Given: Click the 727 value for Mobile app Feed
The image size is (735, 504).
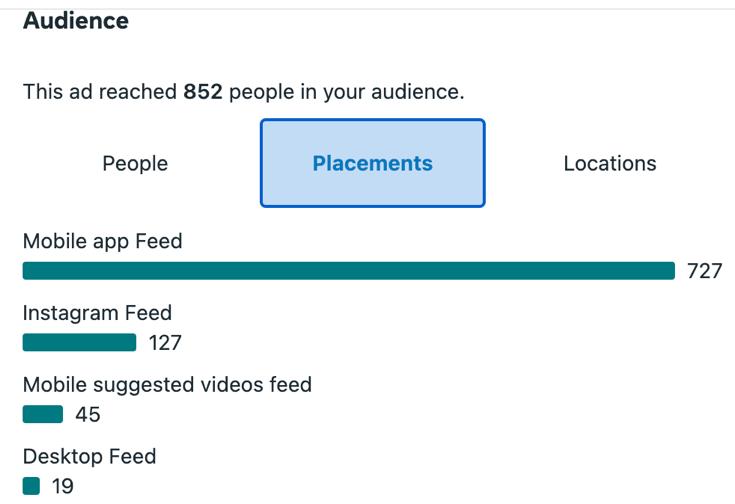Looking at the screenshot, I should click(704, 271).
